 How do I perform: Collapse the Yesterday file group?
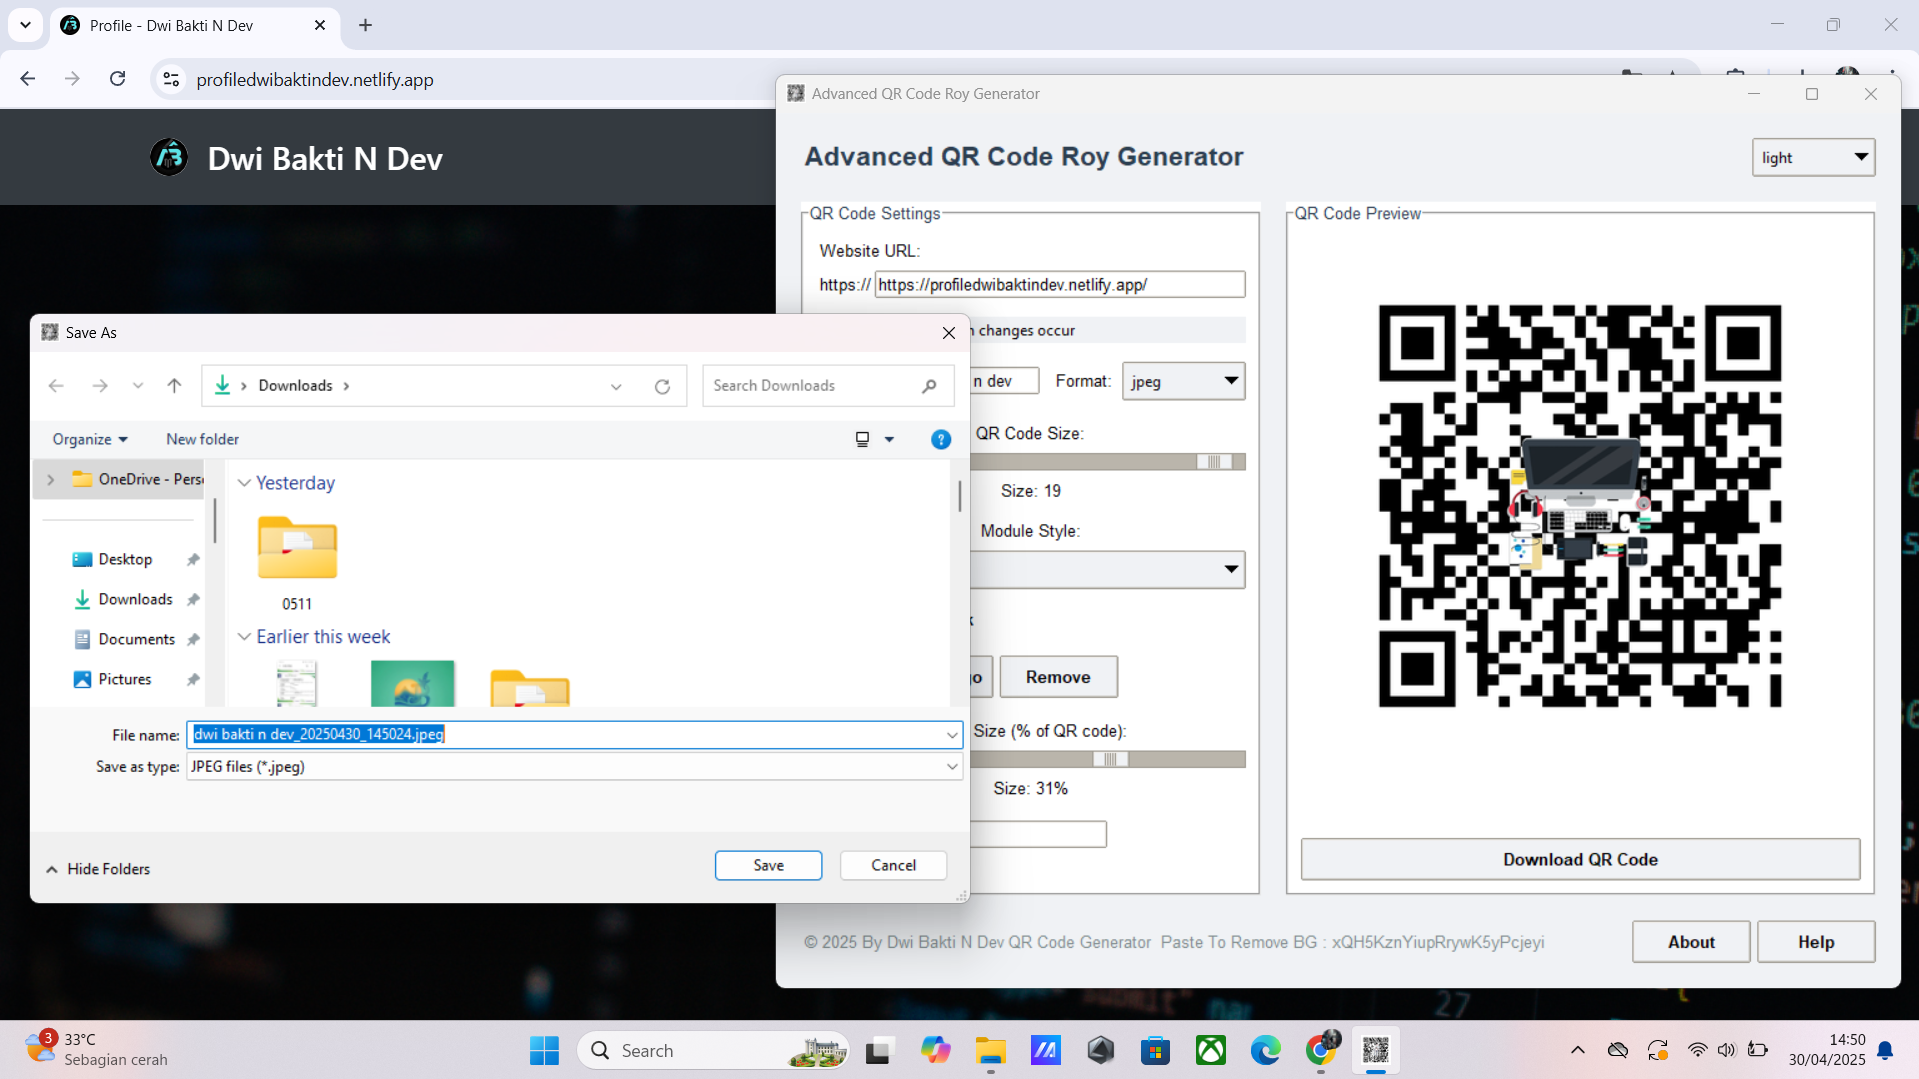[x=244, y=483]
